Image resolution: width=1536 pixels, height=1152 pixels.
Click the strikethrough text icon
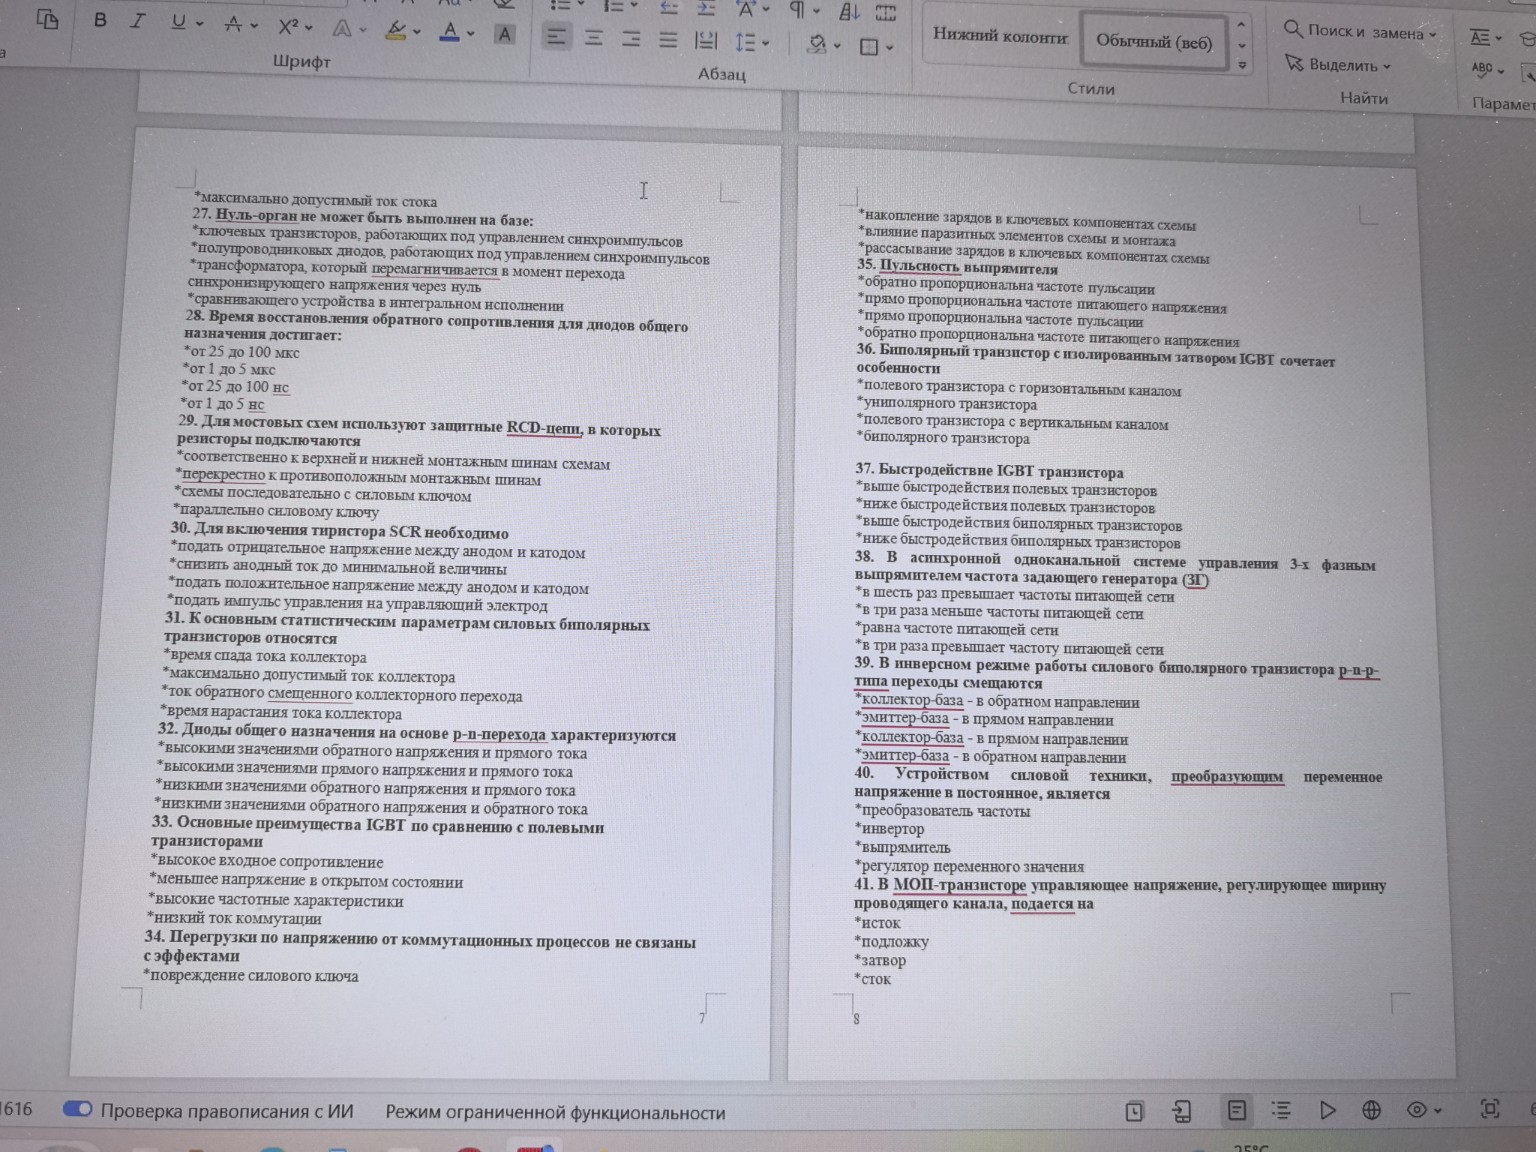click(x=233, y=24)
